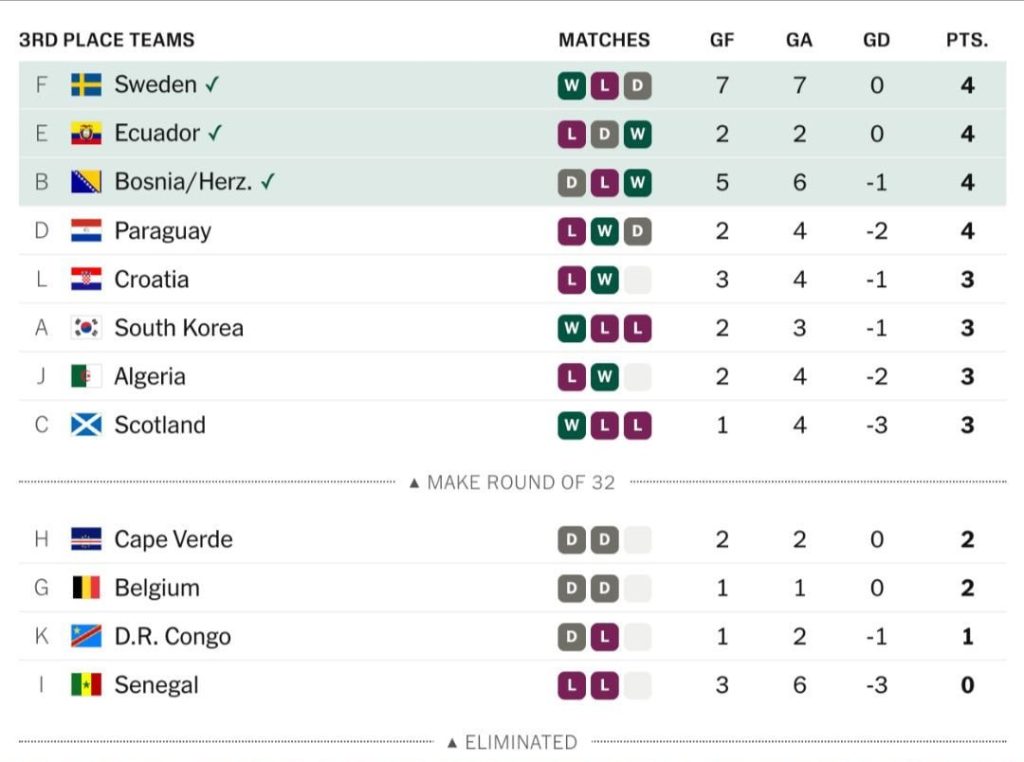This screenshot has width=1024, height=762.
Task: Click the Cape Verde flag icon
Action: [x=86, y=539]
